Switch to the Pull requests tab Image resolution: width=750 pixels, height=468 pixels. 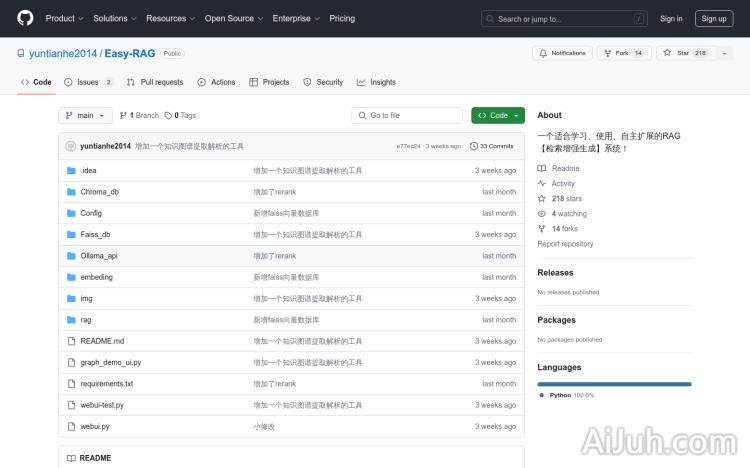click(x=155, y=82)
